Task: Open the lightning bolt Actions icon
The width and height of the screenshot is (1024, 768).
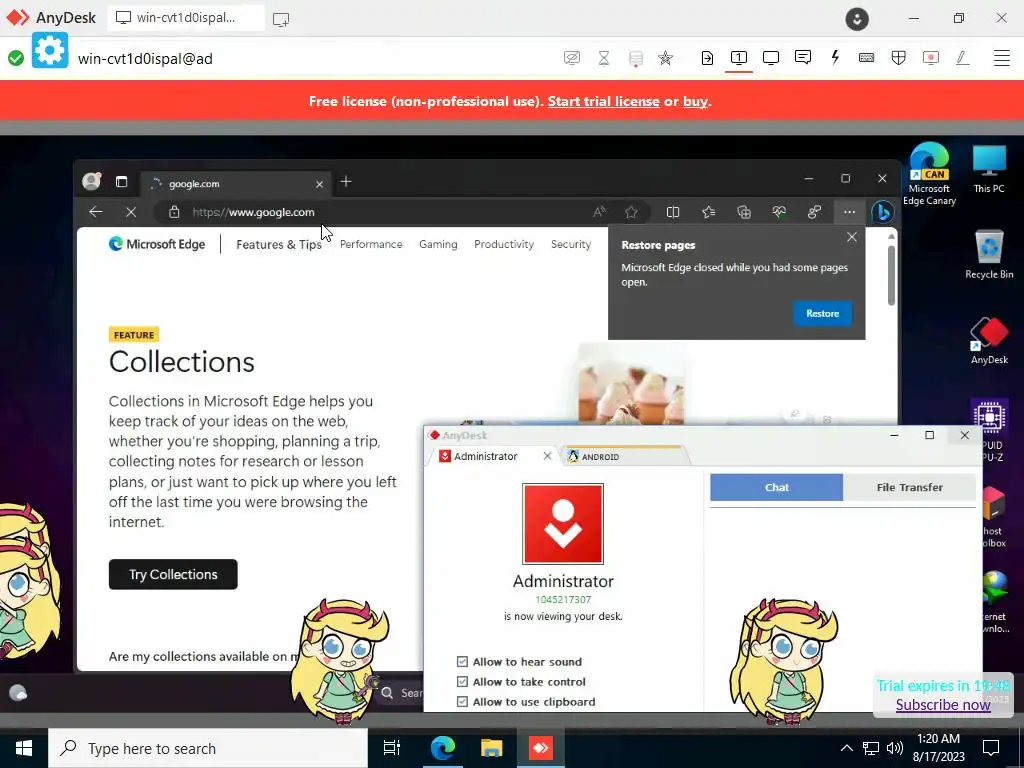Action: coord(835,57)
